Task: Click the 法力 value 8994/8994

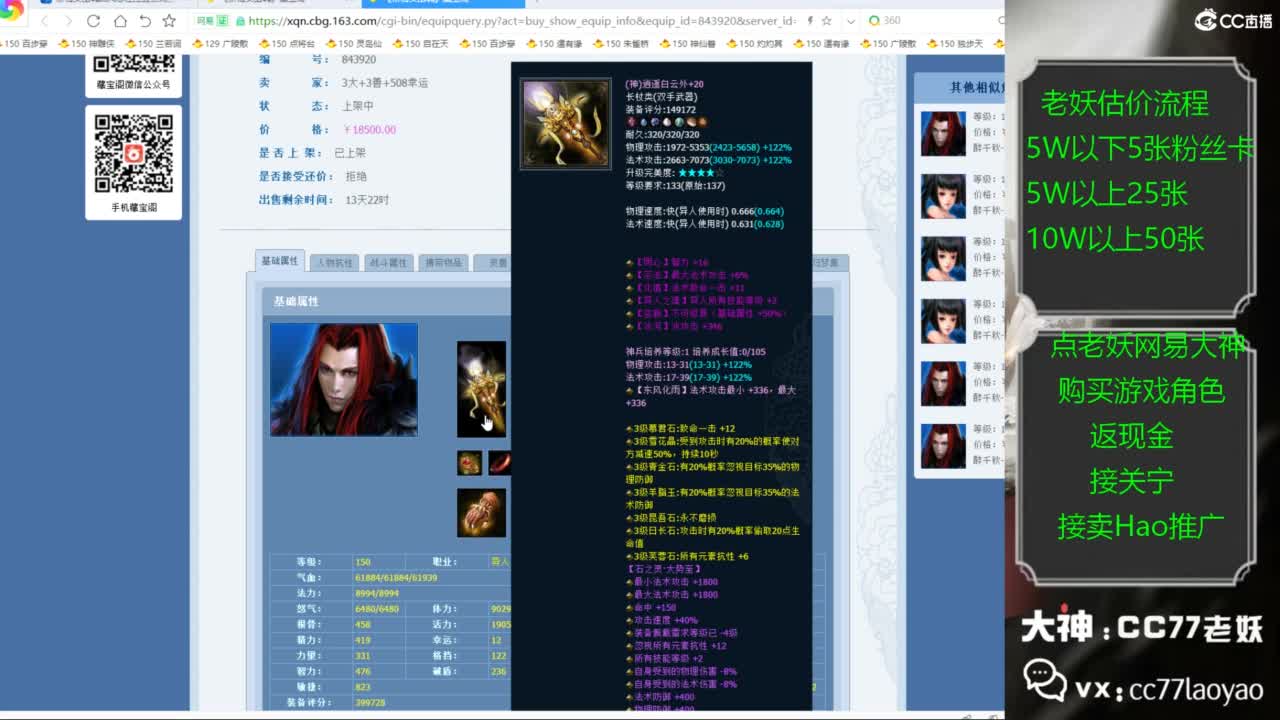Action: (376, 593)
